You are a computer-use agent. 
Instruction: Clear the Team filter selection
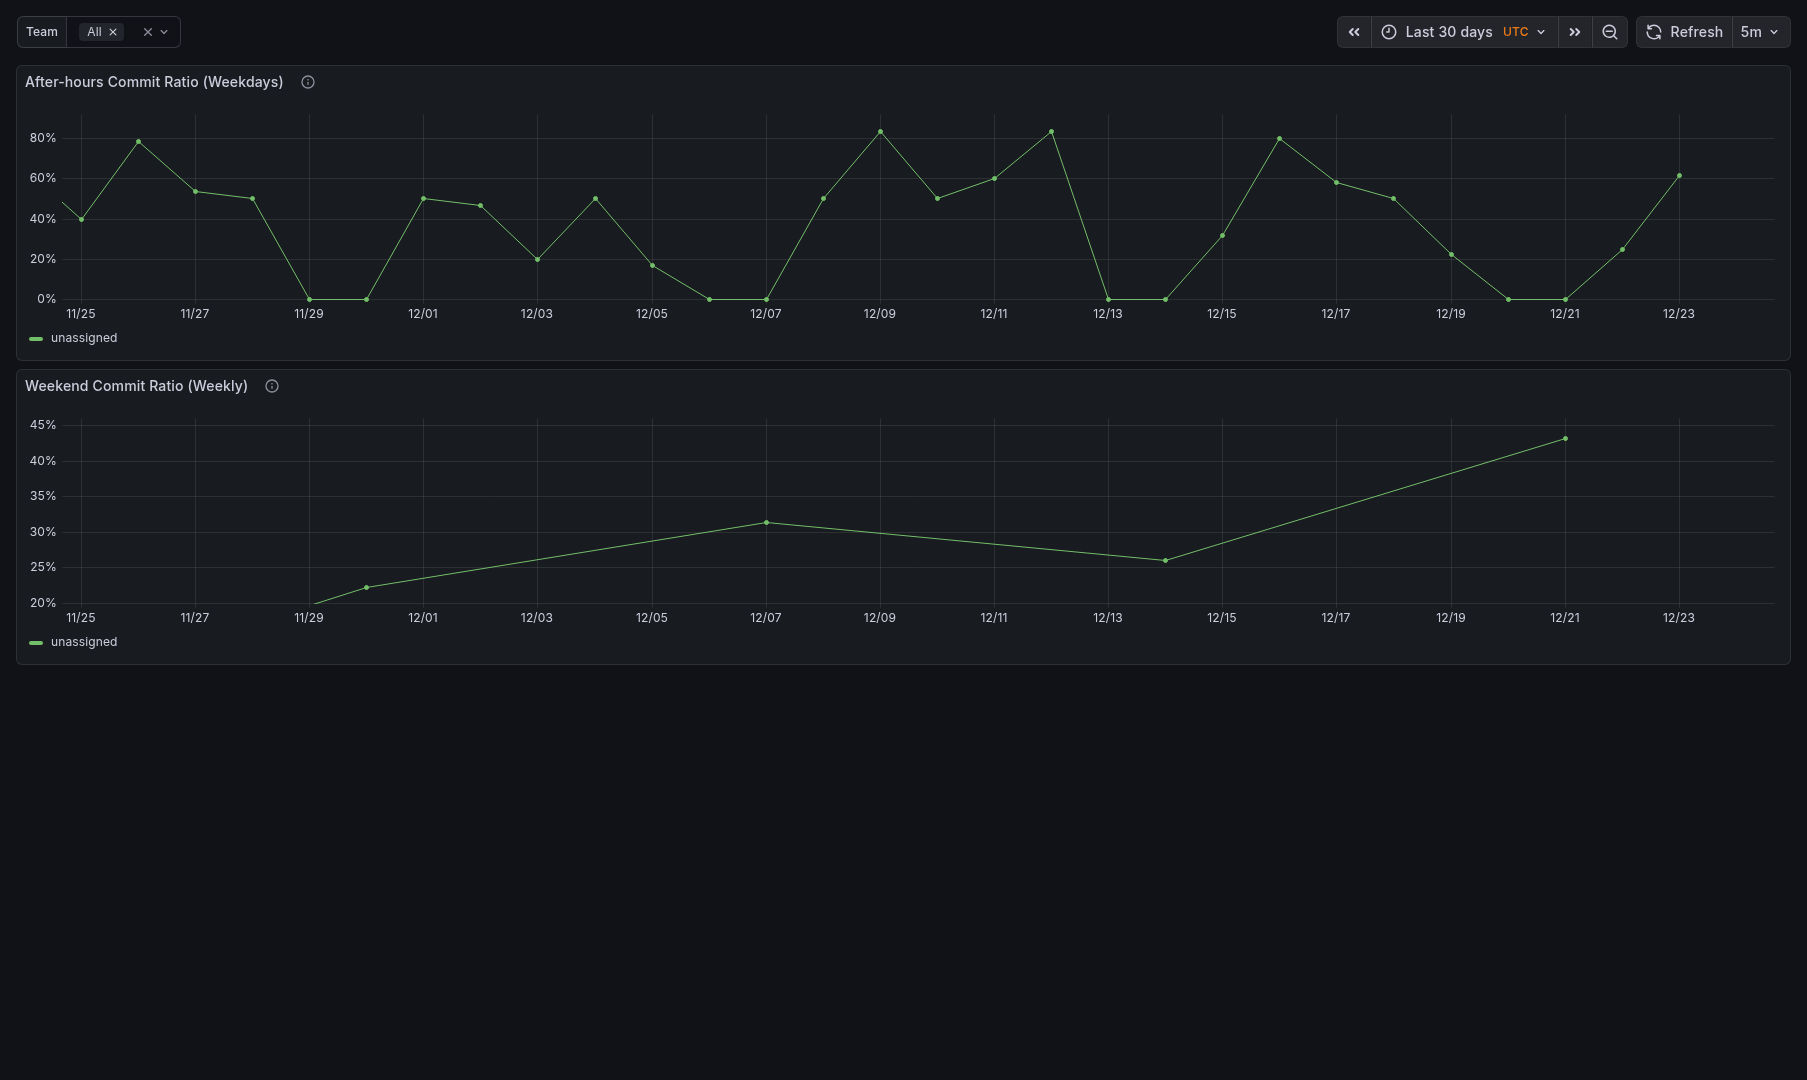(x=148, y=32)
